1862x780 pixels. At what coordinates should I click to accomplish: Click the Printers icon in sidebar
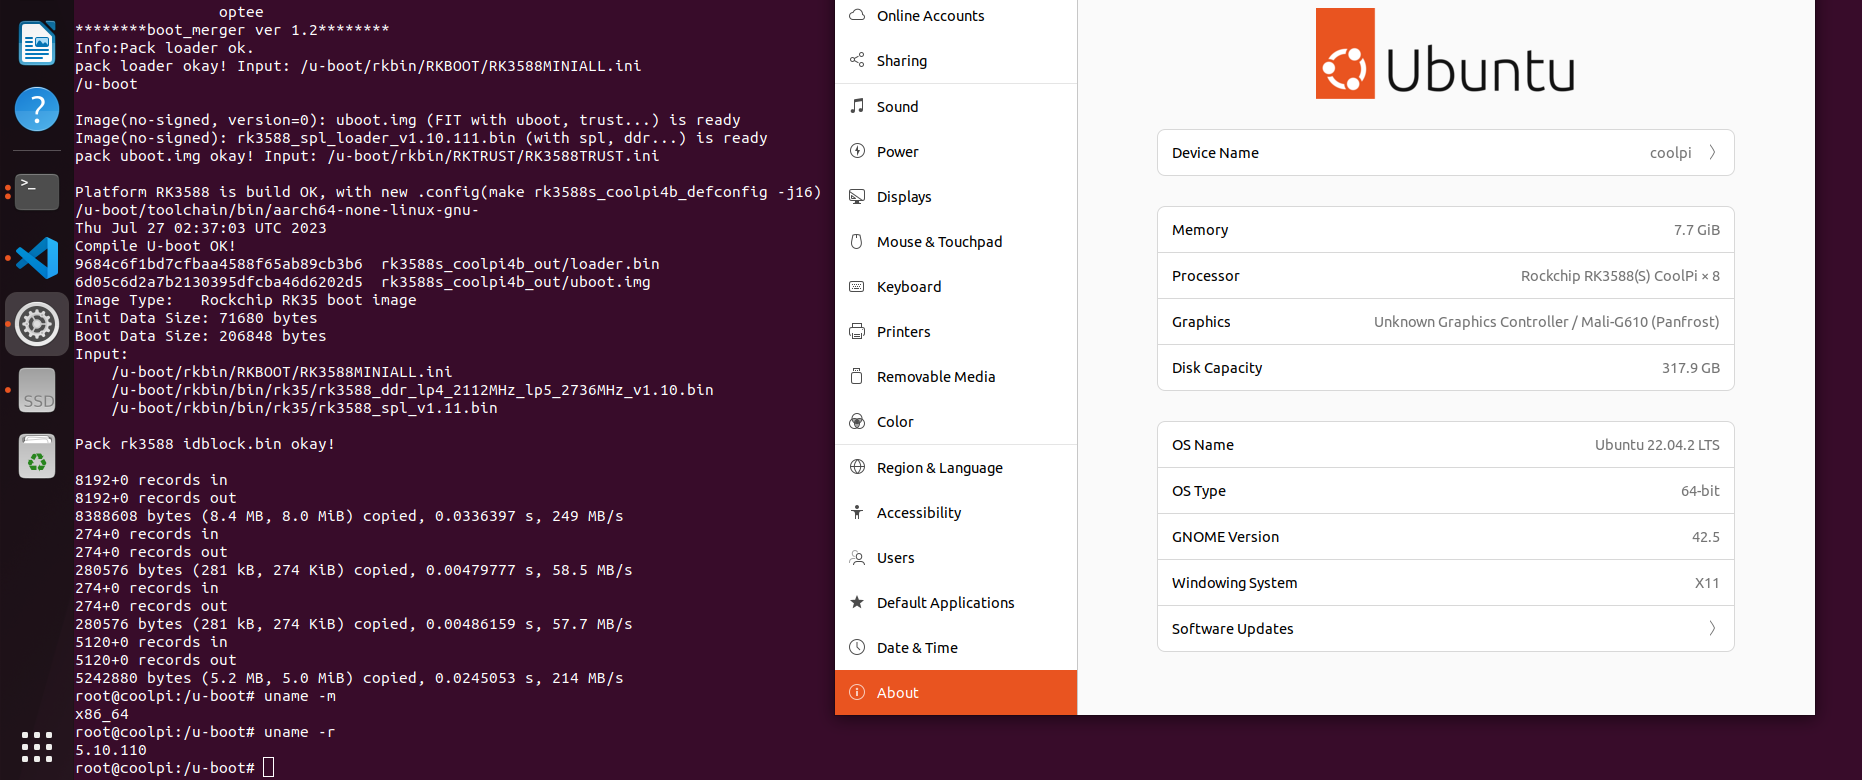[x=857, y=331]
